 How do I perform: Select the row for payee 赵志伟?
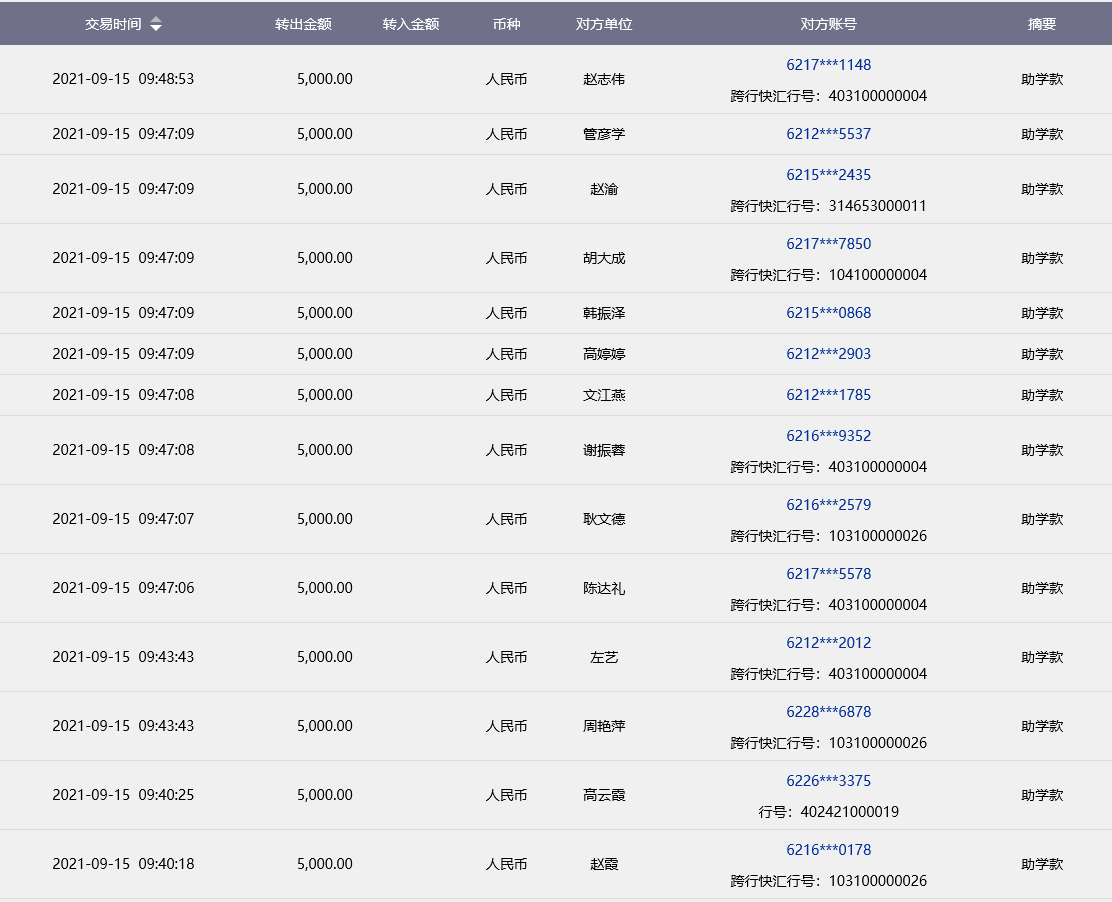click(x=603, y=79)
